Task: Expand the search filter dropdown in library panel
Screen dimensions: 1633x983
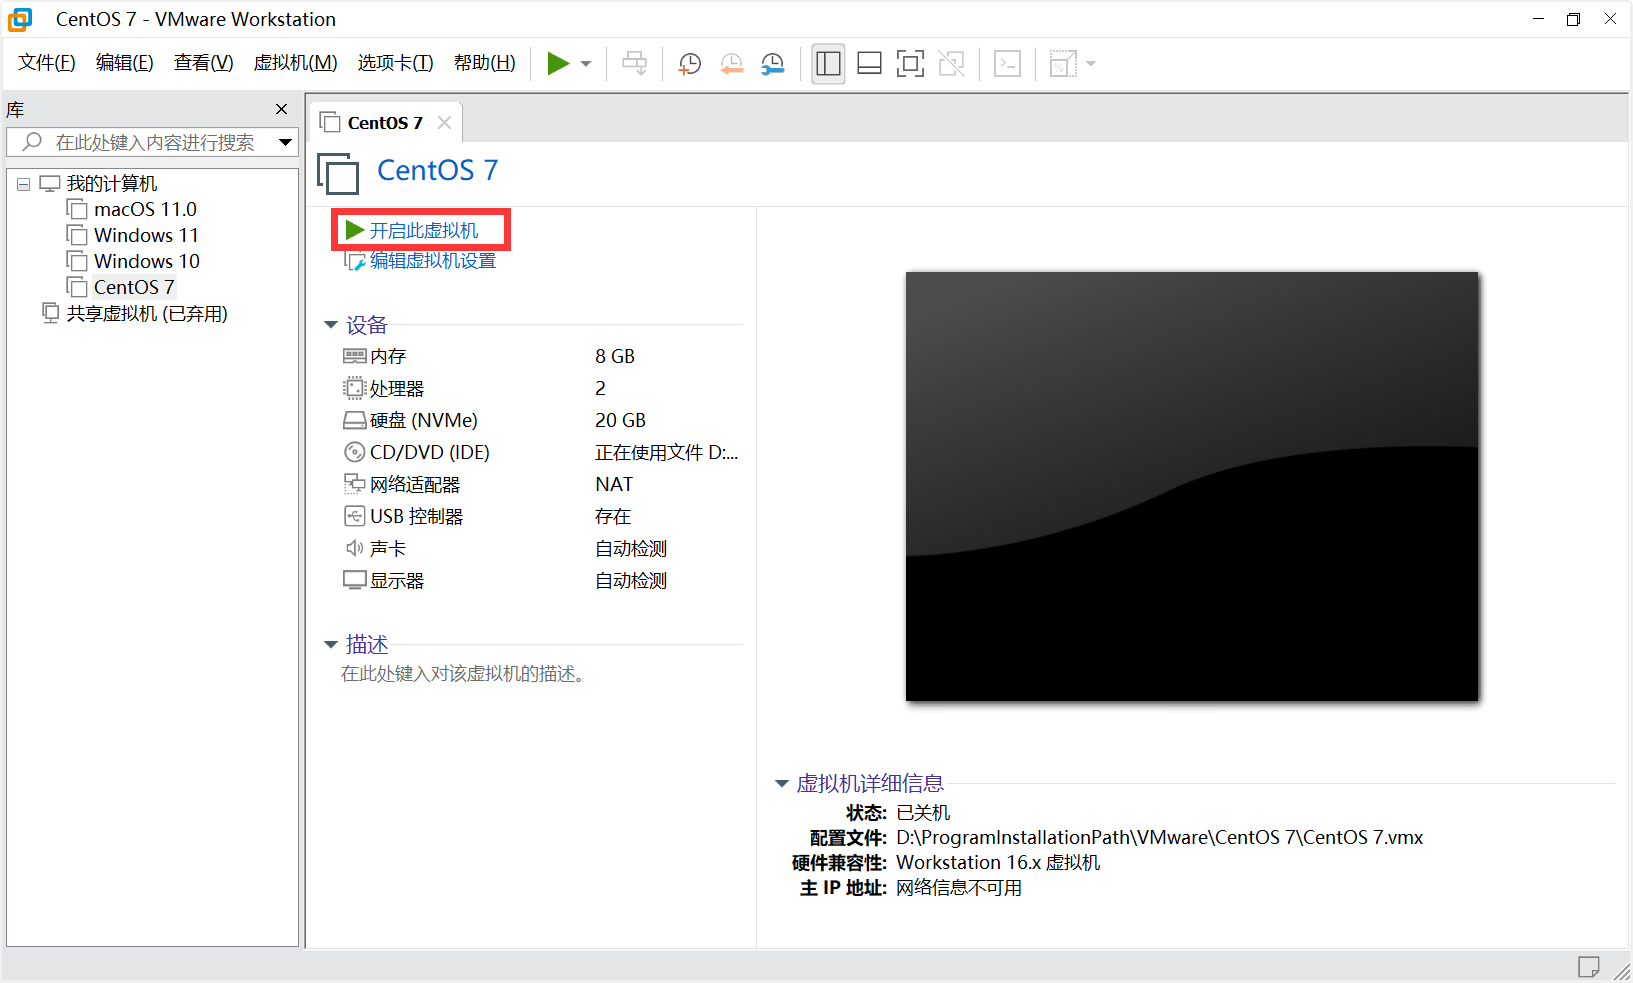Action: coord(286,142)
